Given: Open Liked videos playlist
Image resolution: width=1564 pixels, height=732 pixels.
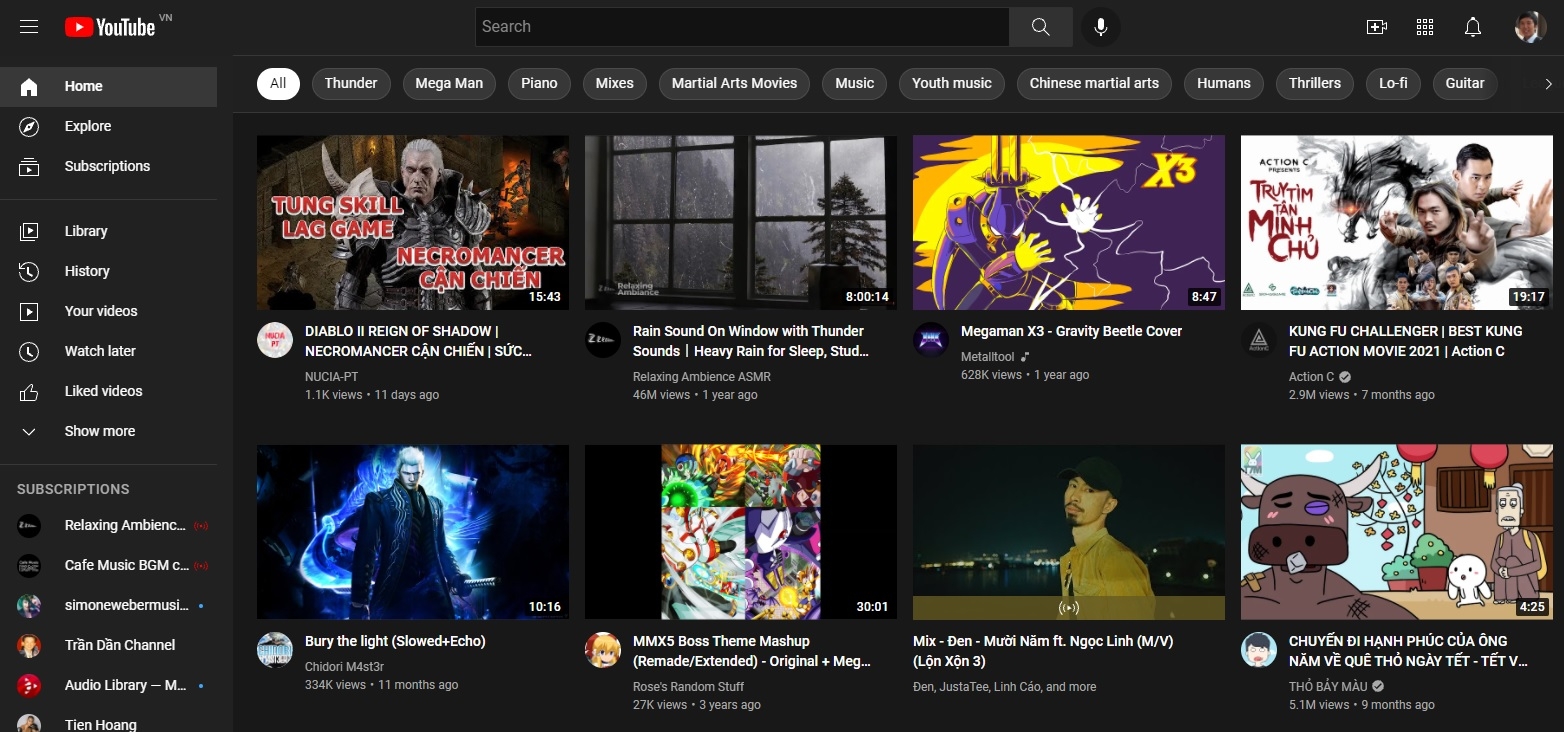Looking at the screenshot, I should [x=108, y=391].
